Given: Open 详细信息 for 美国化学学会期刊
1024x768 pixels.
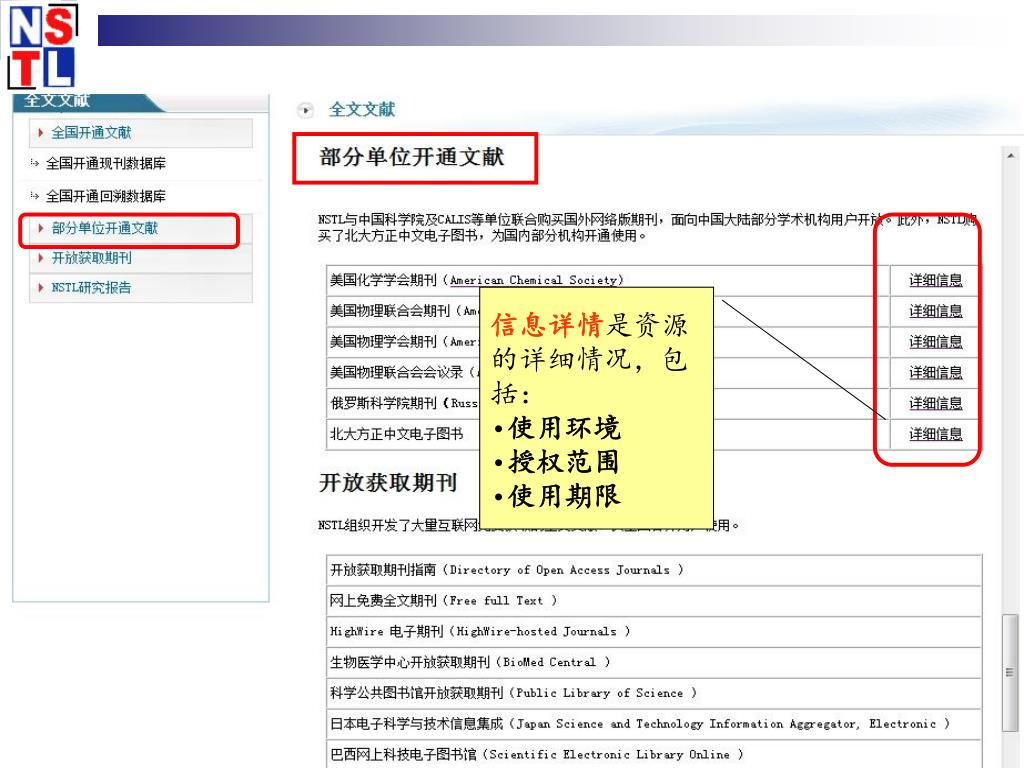Looking at the screenshot, I should pyautogui.click(x=935, y=280).
